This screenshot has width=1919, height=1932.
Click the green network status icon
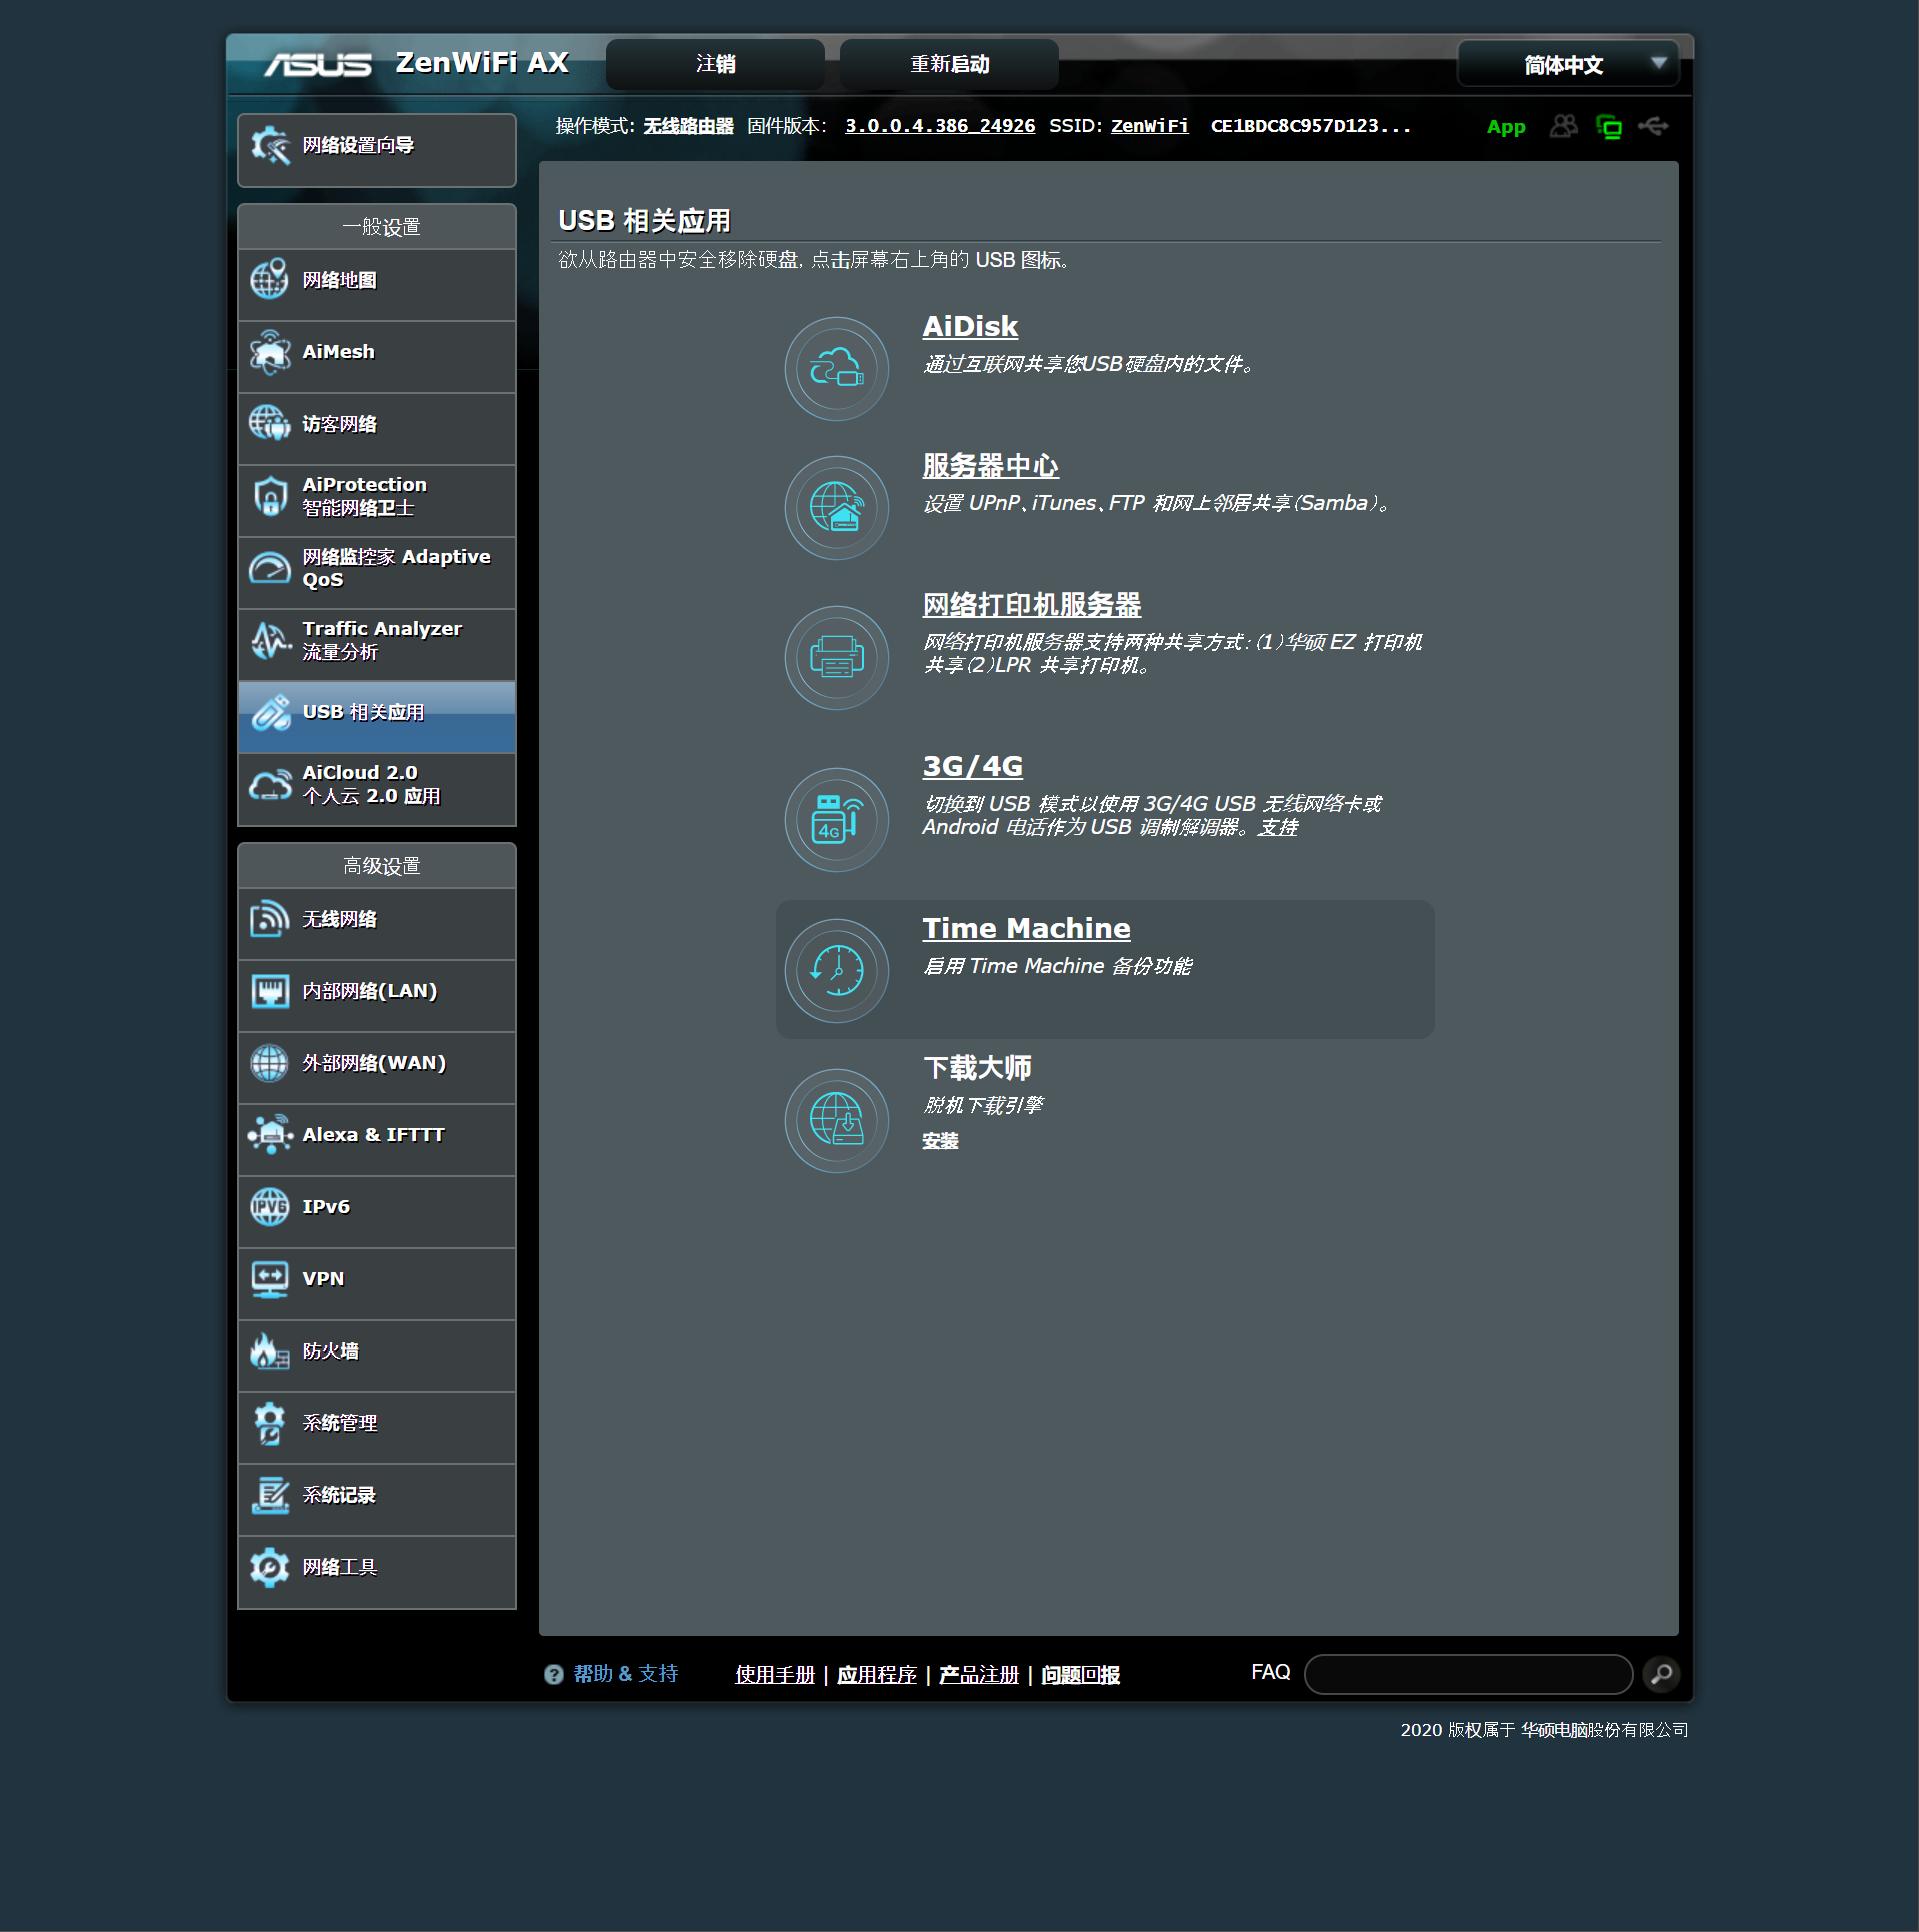click(1608, 127)
